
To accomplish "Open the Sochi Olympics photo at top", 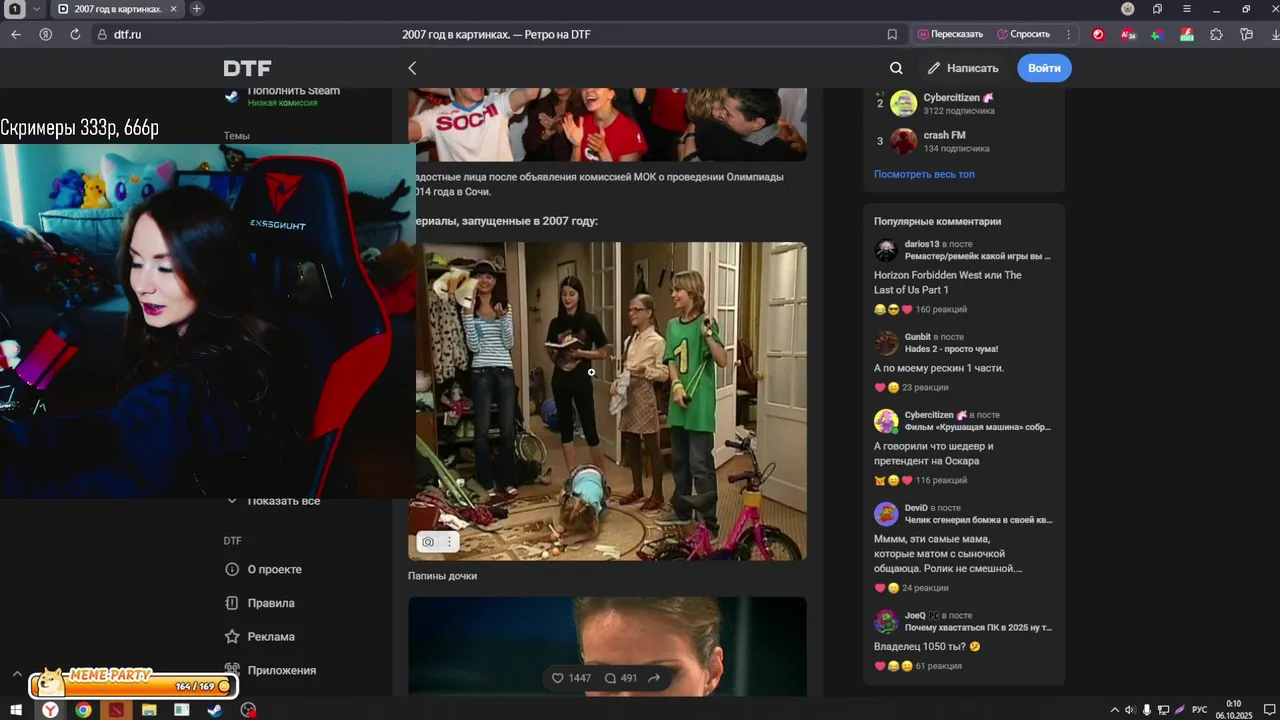I will tap(607, 124).
